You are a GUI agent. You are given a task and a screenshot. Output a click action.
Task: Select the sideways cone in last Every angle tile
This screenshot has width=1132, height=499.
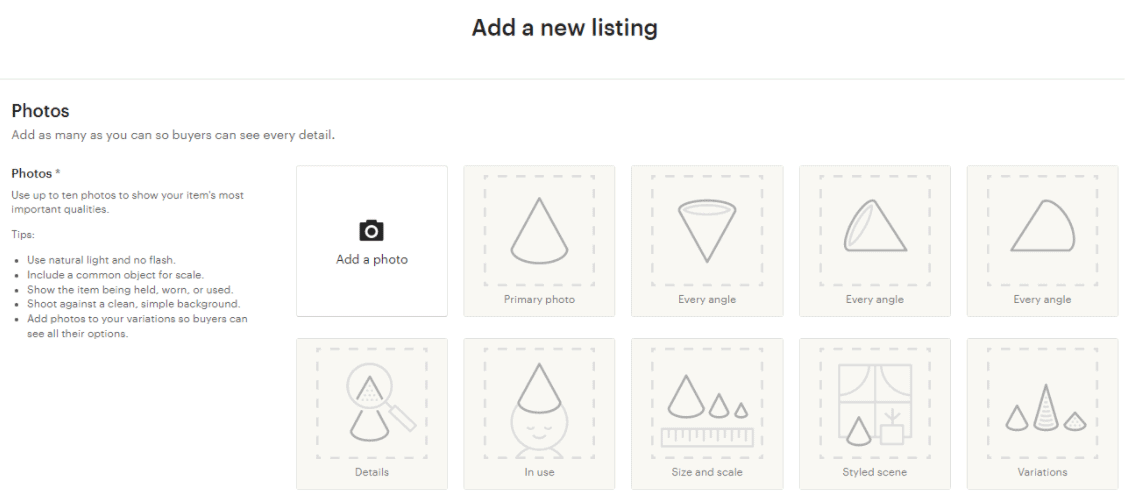(1042, 225)
